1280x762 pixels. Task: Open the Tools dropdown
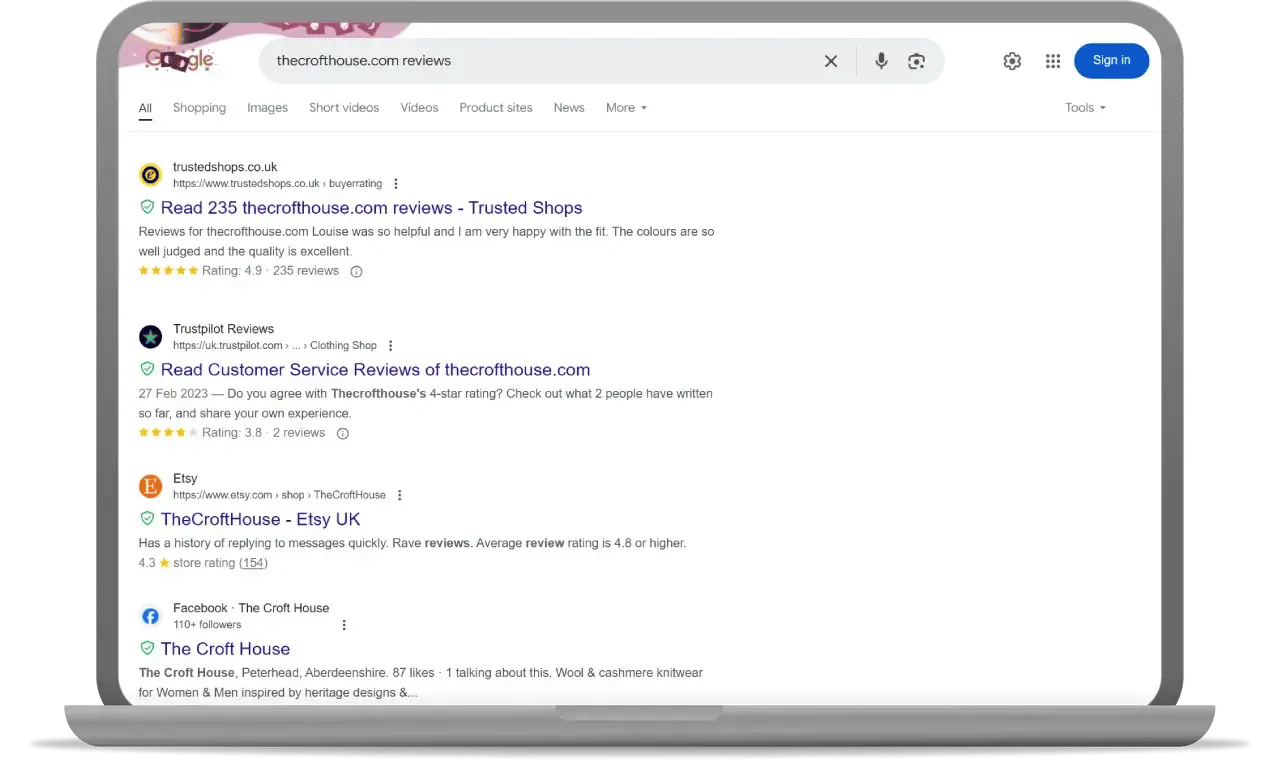click(x=1085, y=108)
